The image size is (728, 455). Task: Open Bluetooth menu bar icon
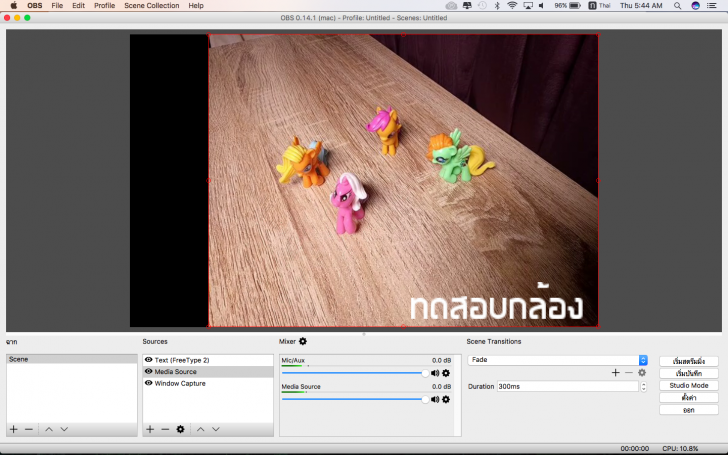[x=497, y=6]
